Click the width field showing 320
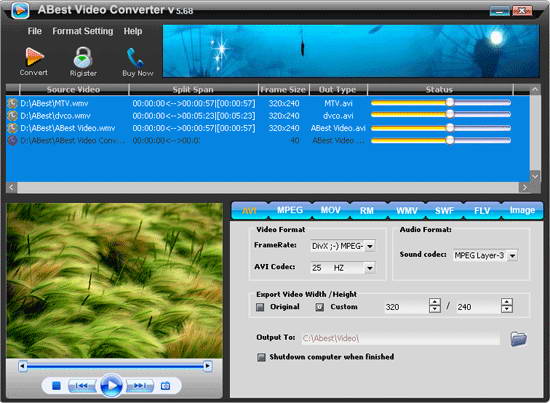The width and height of the screenshot is (550, 403). [407, 307]
